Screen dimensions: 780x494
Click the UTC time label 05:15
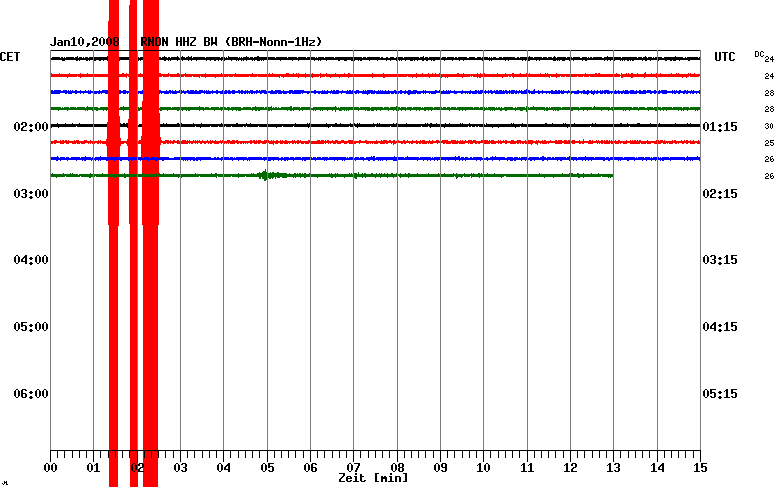720,394
